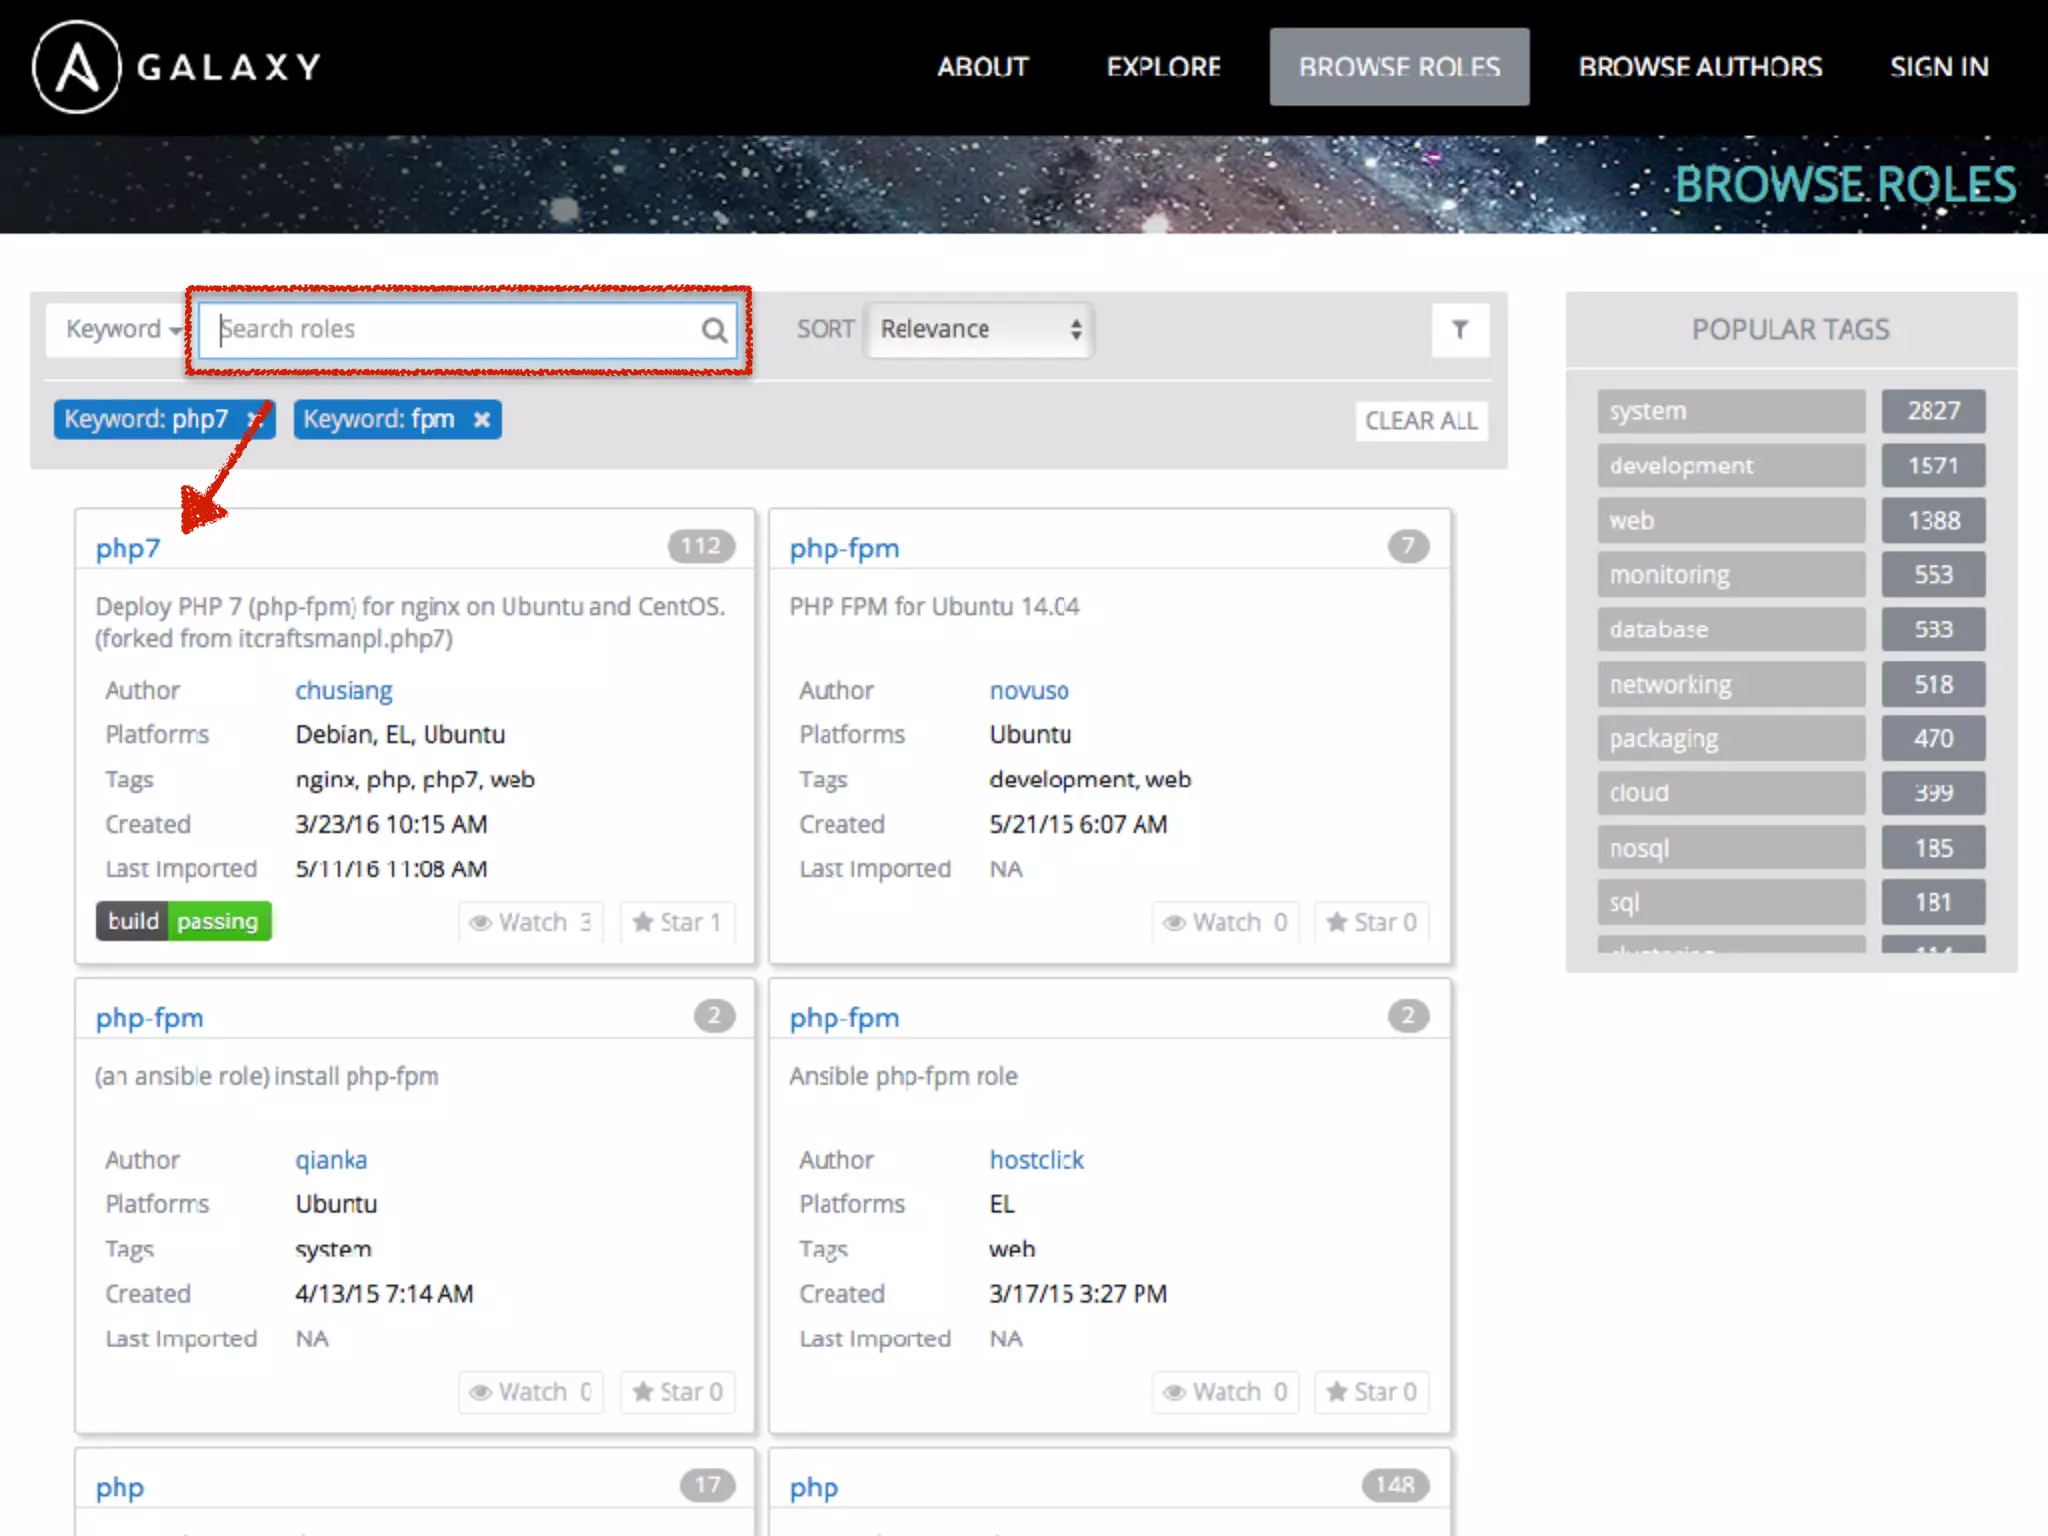Screen dimensions: 2048x1536
Task: Toggle Watch on novuso's php-fpm role
Action: pos(1225,922)
